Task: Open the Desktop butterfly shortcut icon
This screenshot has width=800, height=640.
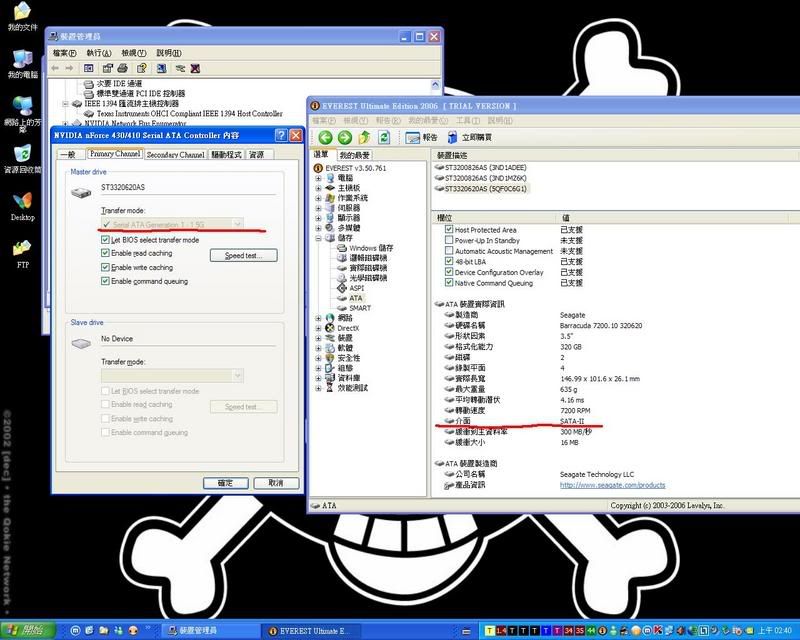Action: 22,207
